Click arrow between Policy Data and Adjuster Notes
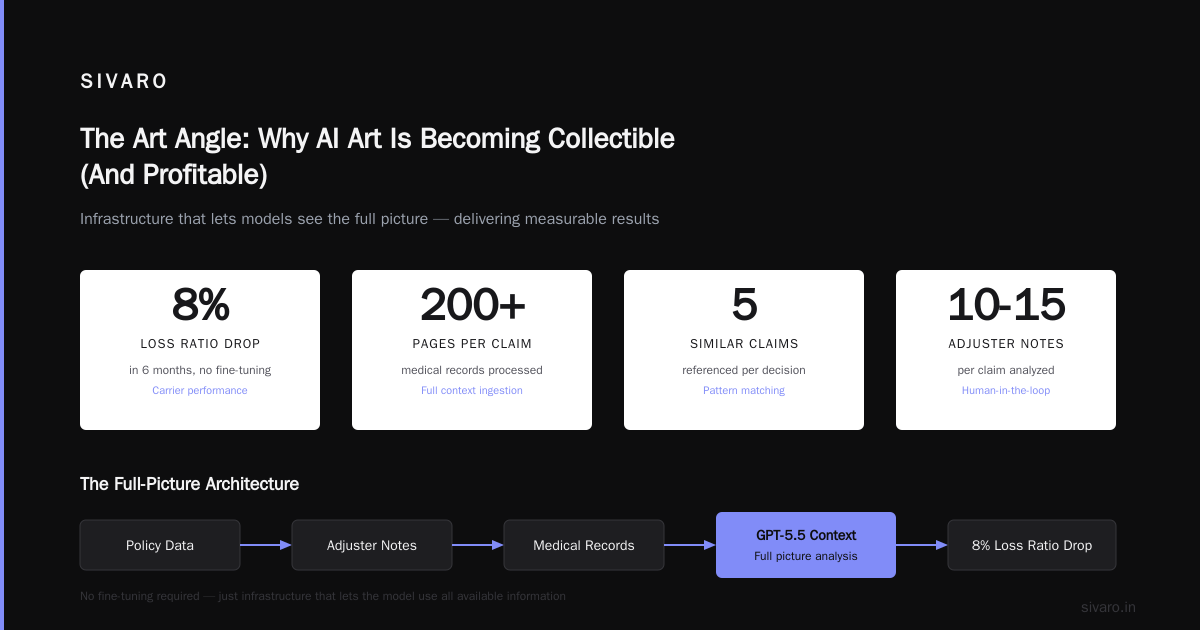The width and height of the screenshot is (1200, 630). (x=266, y=545)
